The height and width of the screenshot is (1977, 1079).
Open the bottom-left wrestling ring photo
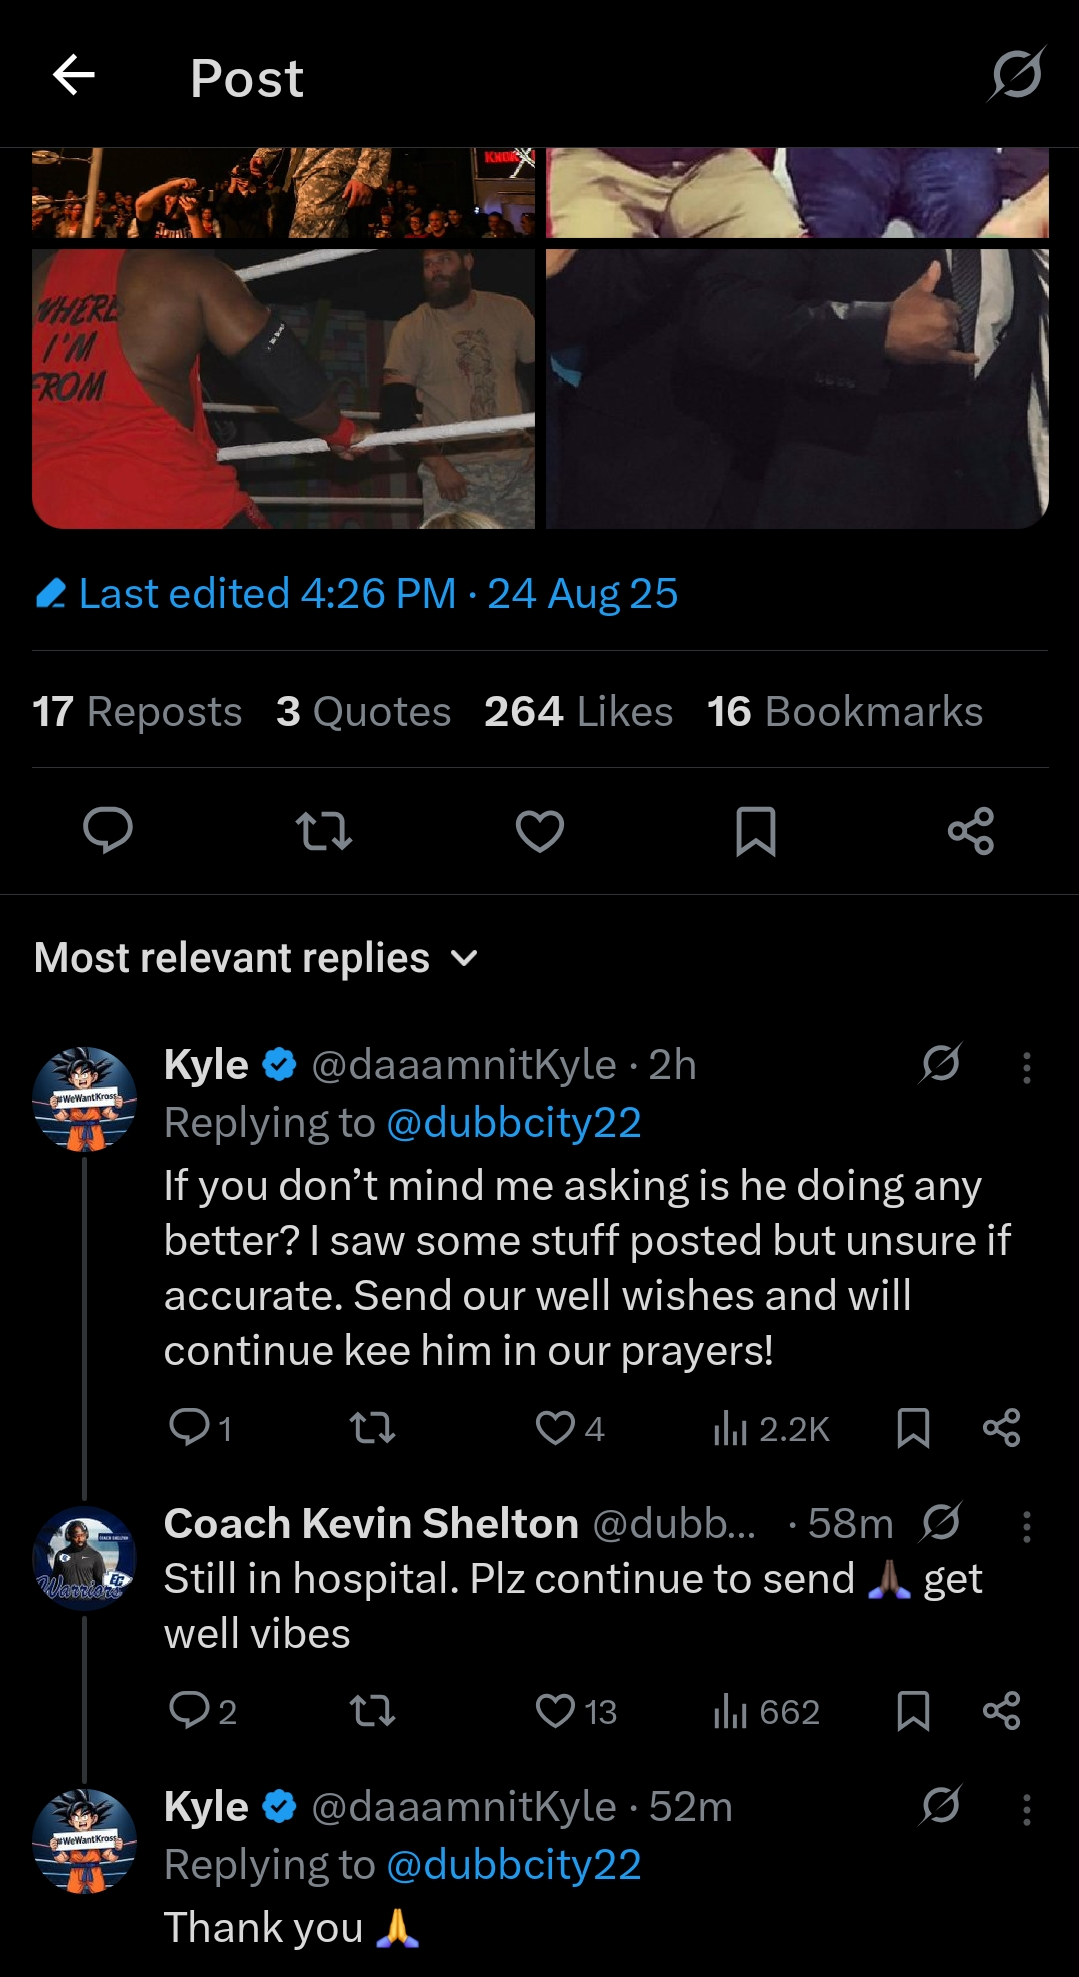click(283, 388)
